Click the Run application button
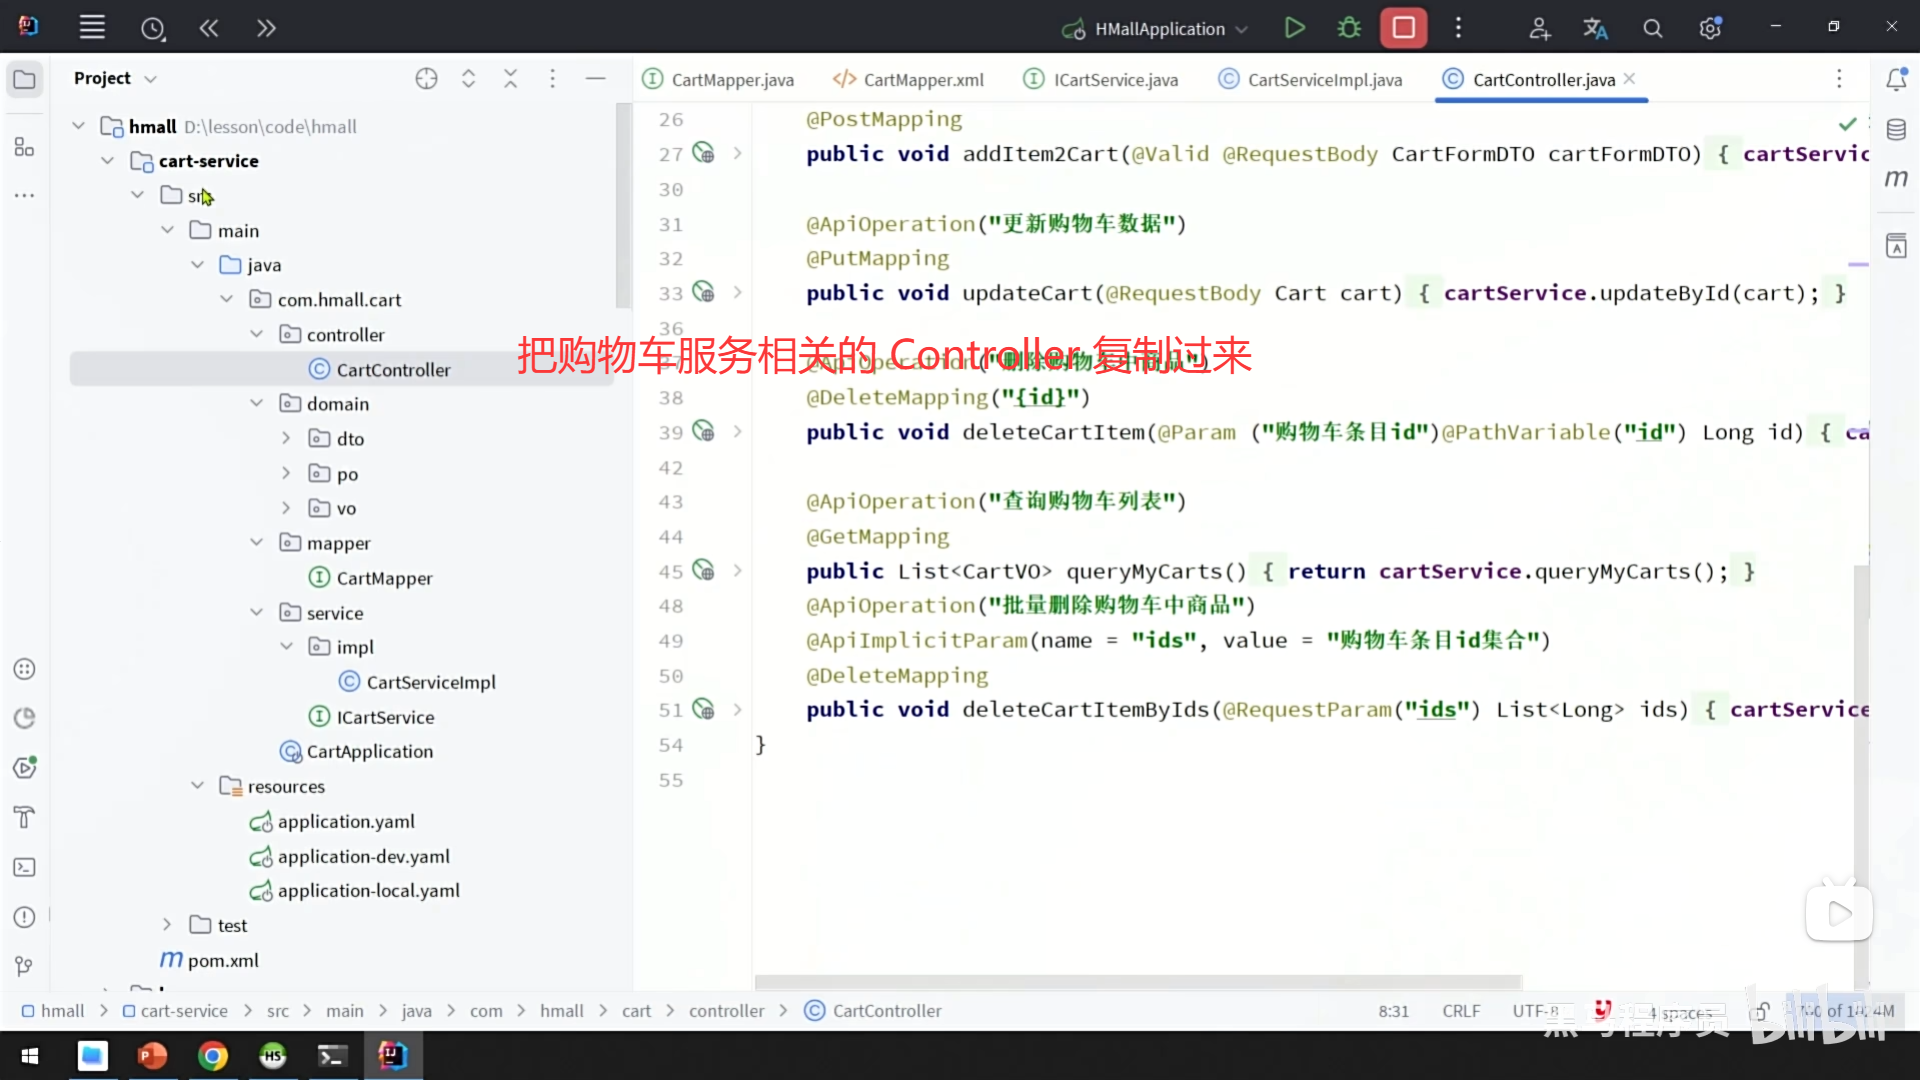 pyautogui.click(x=1294, y=28)
